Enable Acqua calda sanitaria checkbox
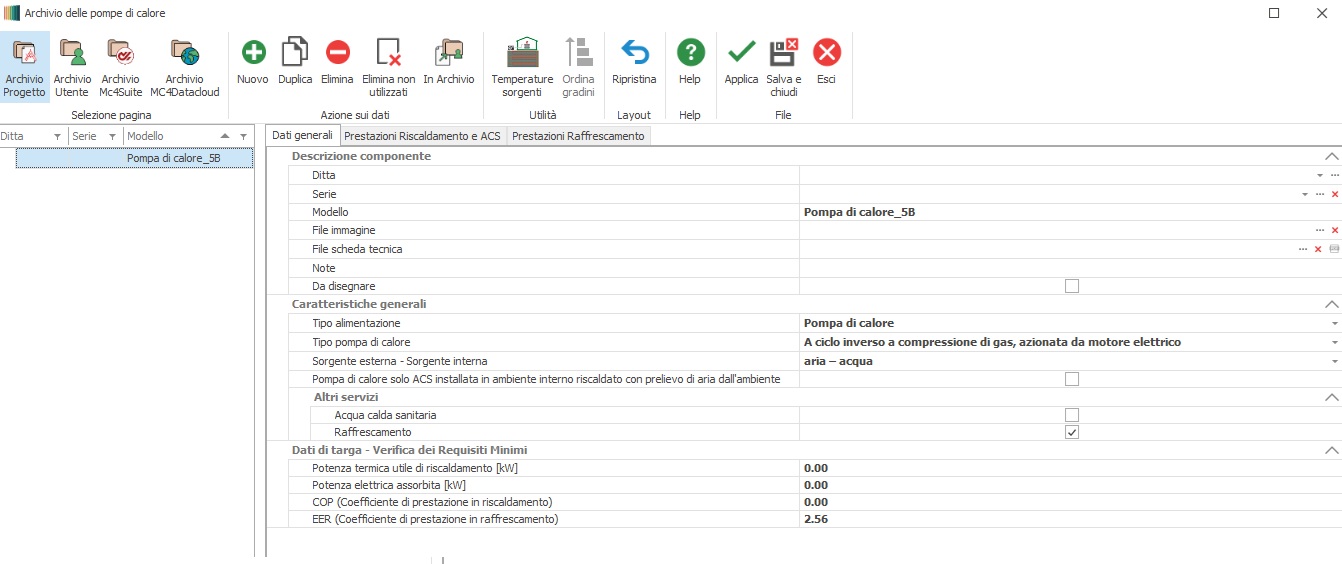The height and width of the screenshot is (564, 1342). coord(1072,415)
